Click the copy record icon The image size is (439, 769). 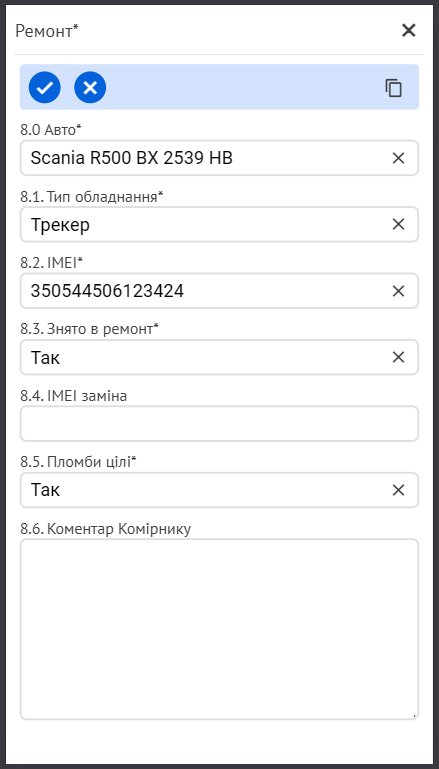393,88
